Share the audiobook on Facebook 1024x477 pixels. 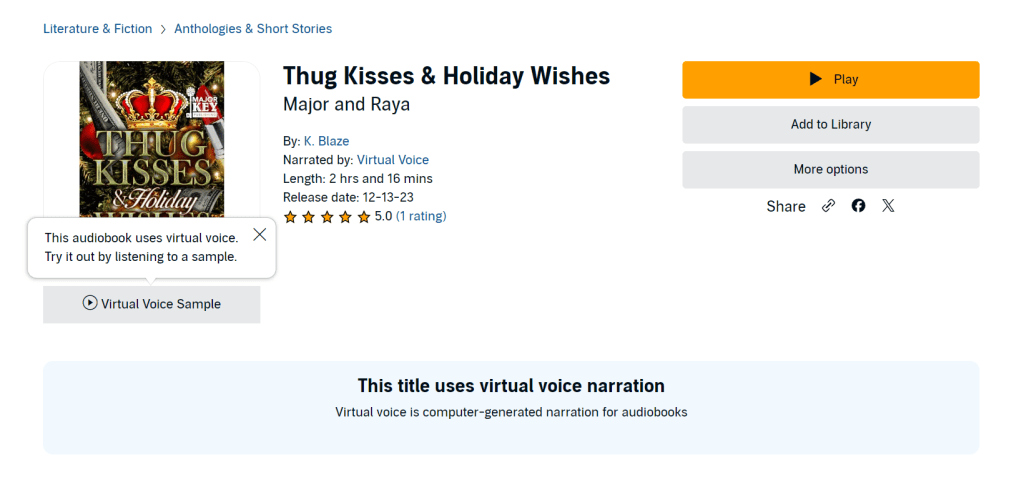click(858, 206)
